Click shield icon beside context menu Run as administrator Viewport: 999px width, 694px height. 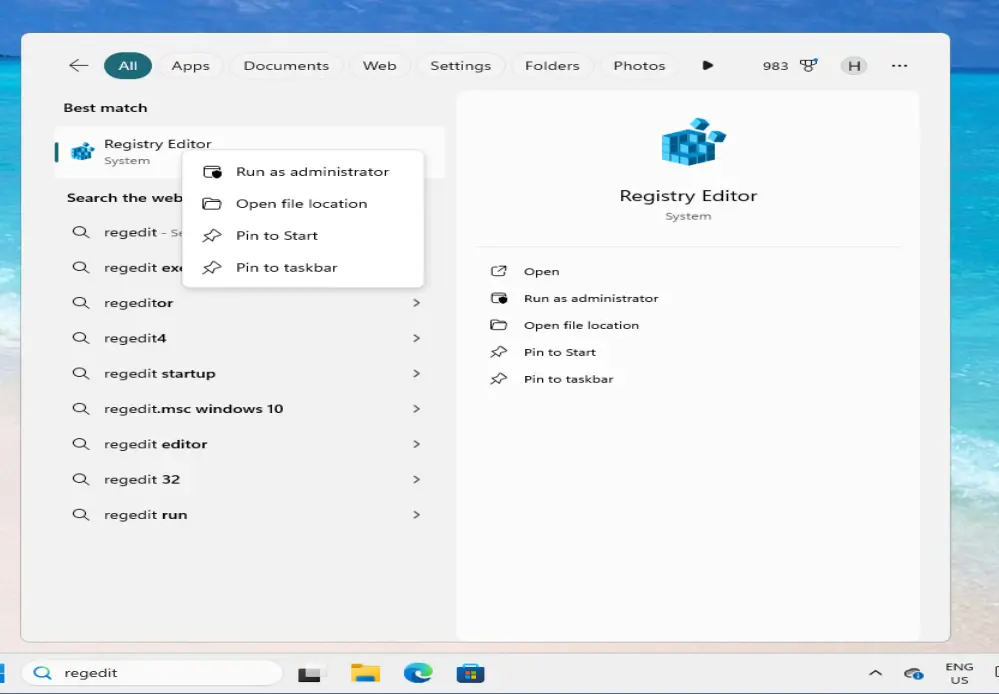point(212,171)
